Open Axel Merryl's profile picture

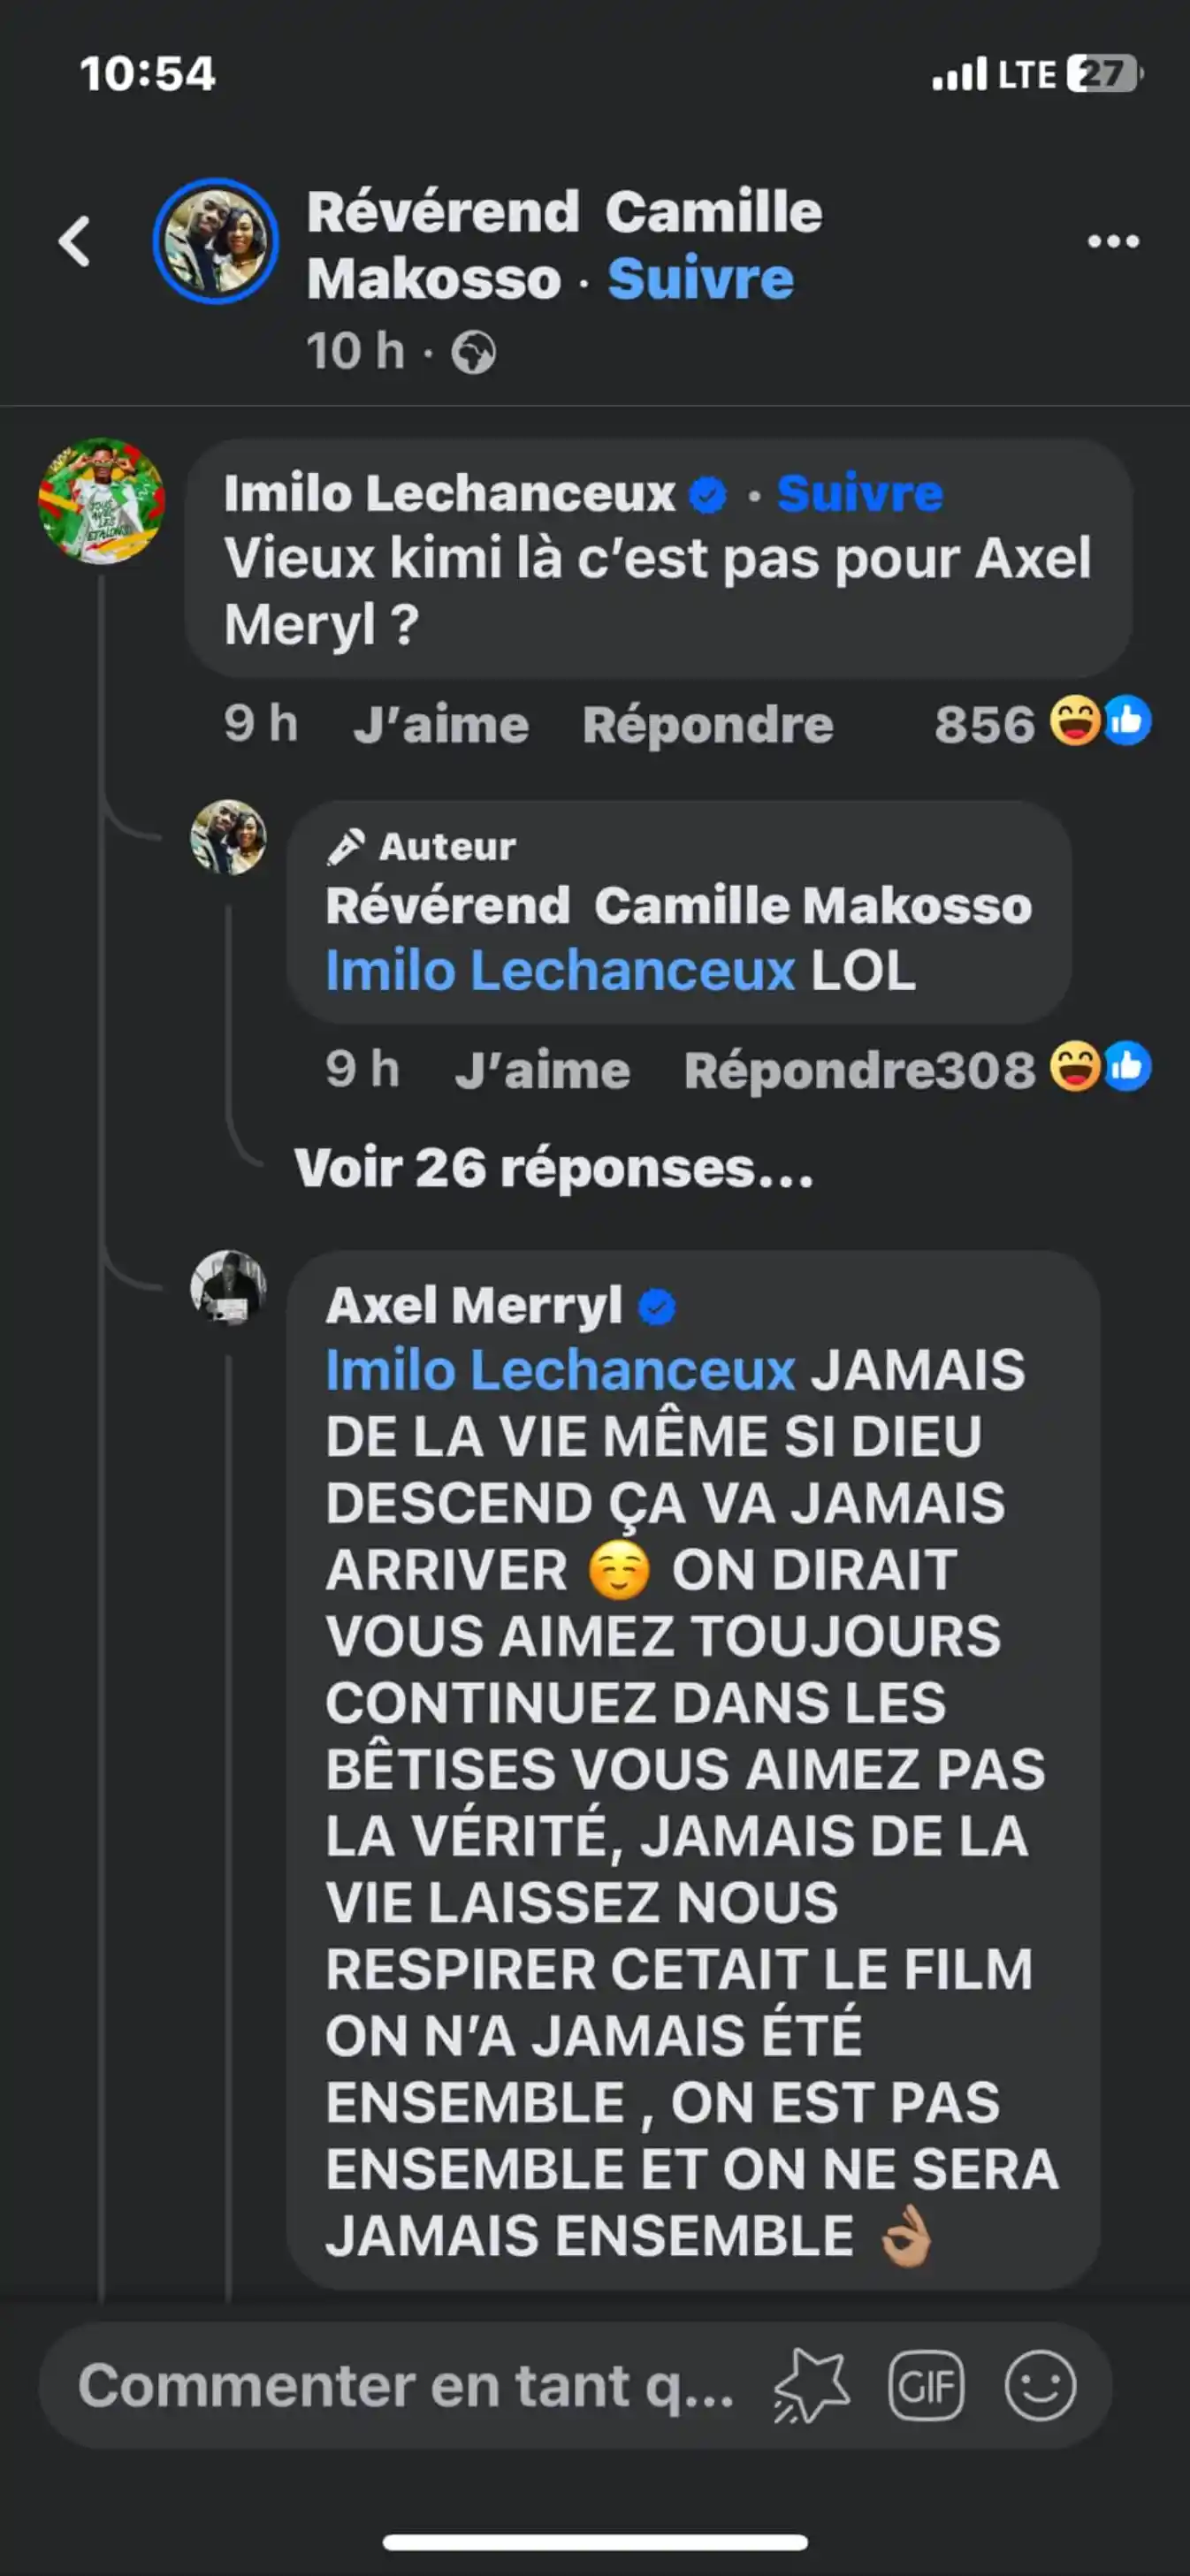pos(228,1288)
